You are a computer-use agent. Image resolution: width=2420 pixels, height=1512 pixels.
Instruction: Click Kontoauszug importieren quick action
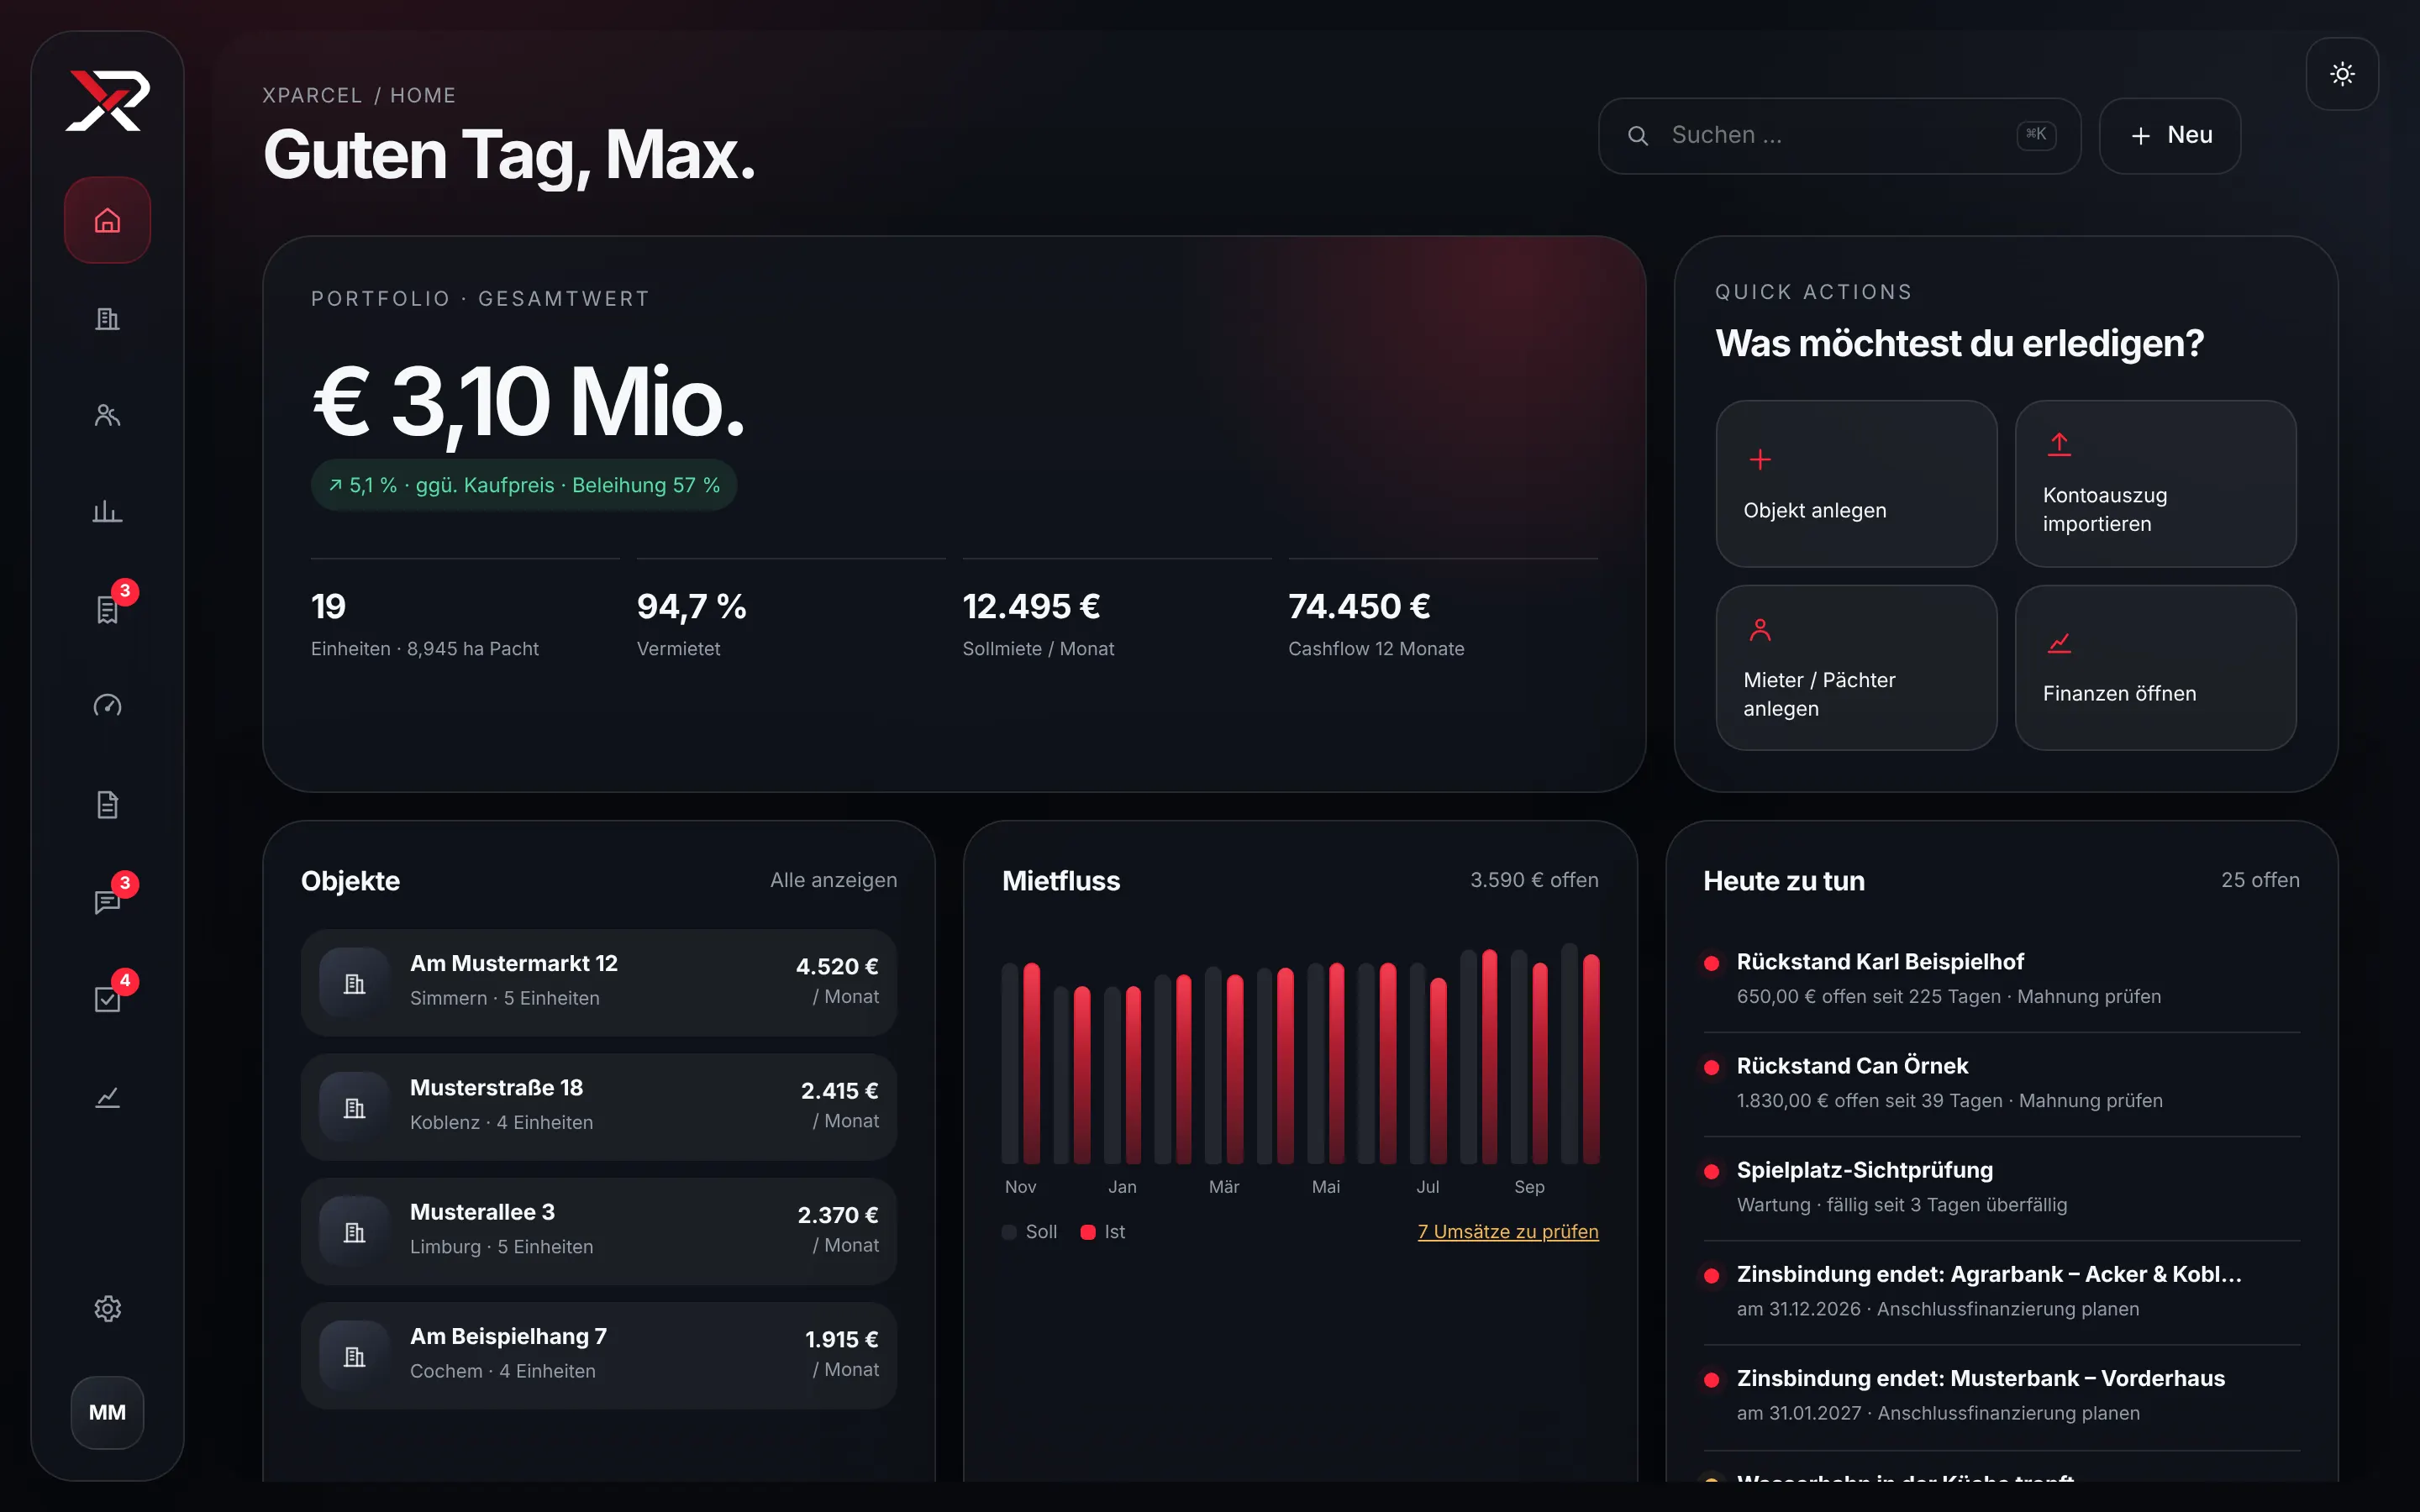(2155, 484)
